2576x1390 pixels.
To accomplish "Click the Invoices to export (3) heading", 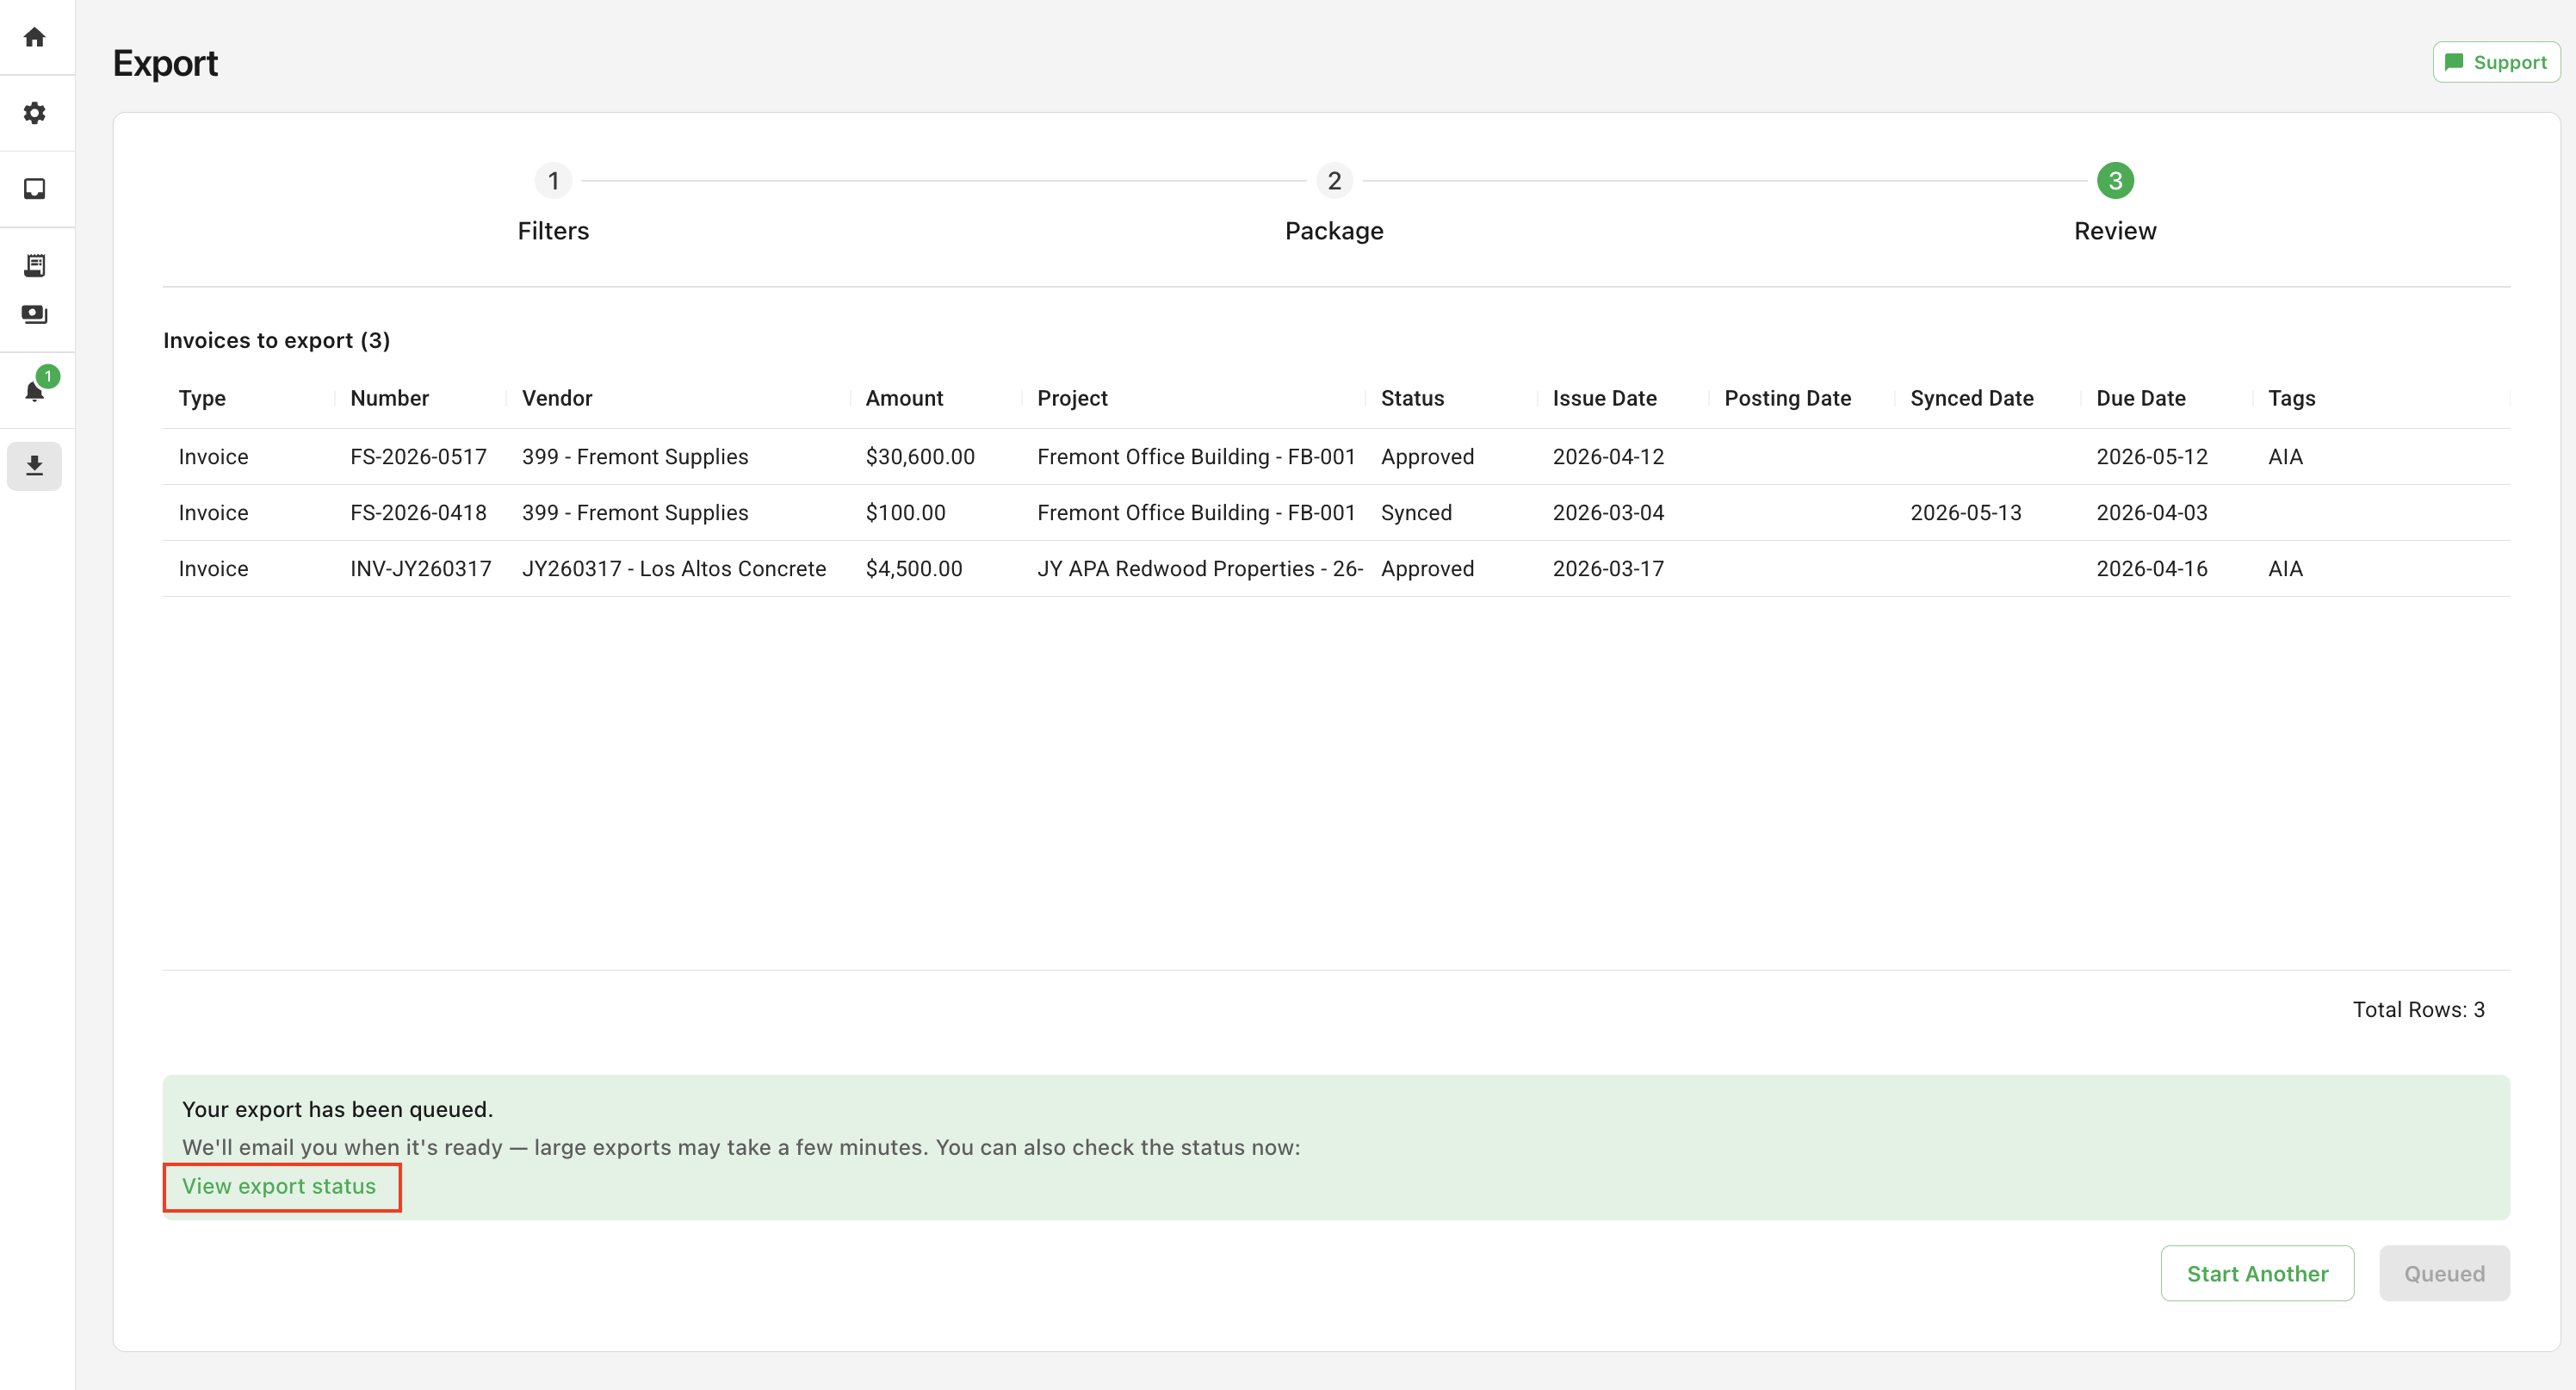I will point(277,341).
